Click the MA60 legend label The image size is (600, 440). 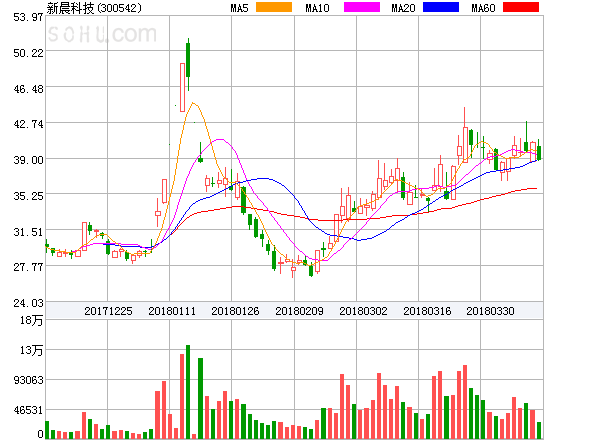click(483, 8)
